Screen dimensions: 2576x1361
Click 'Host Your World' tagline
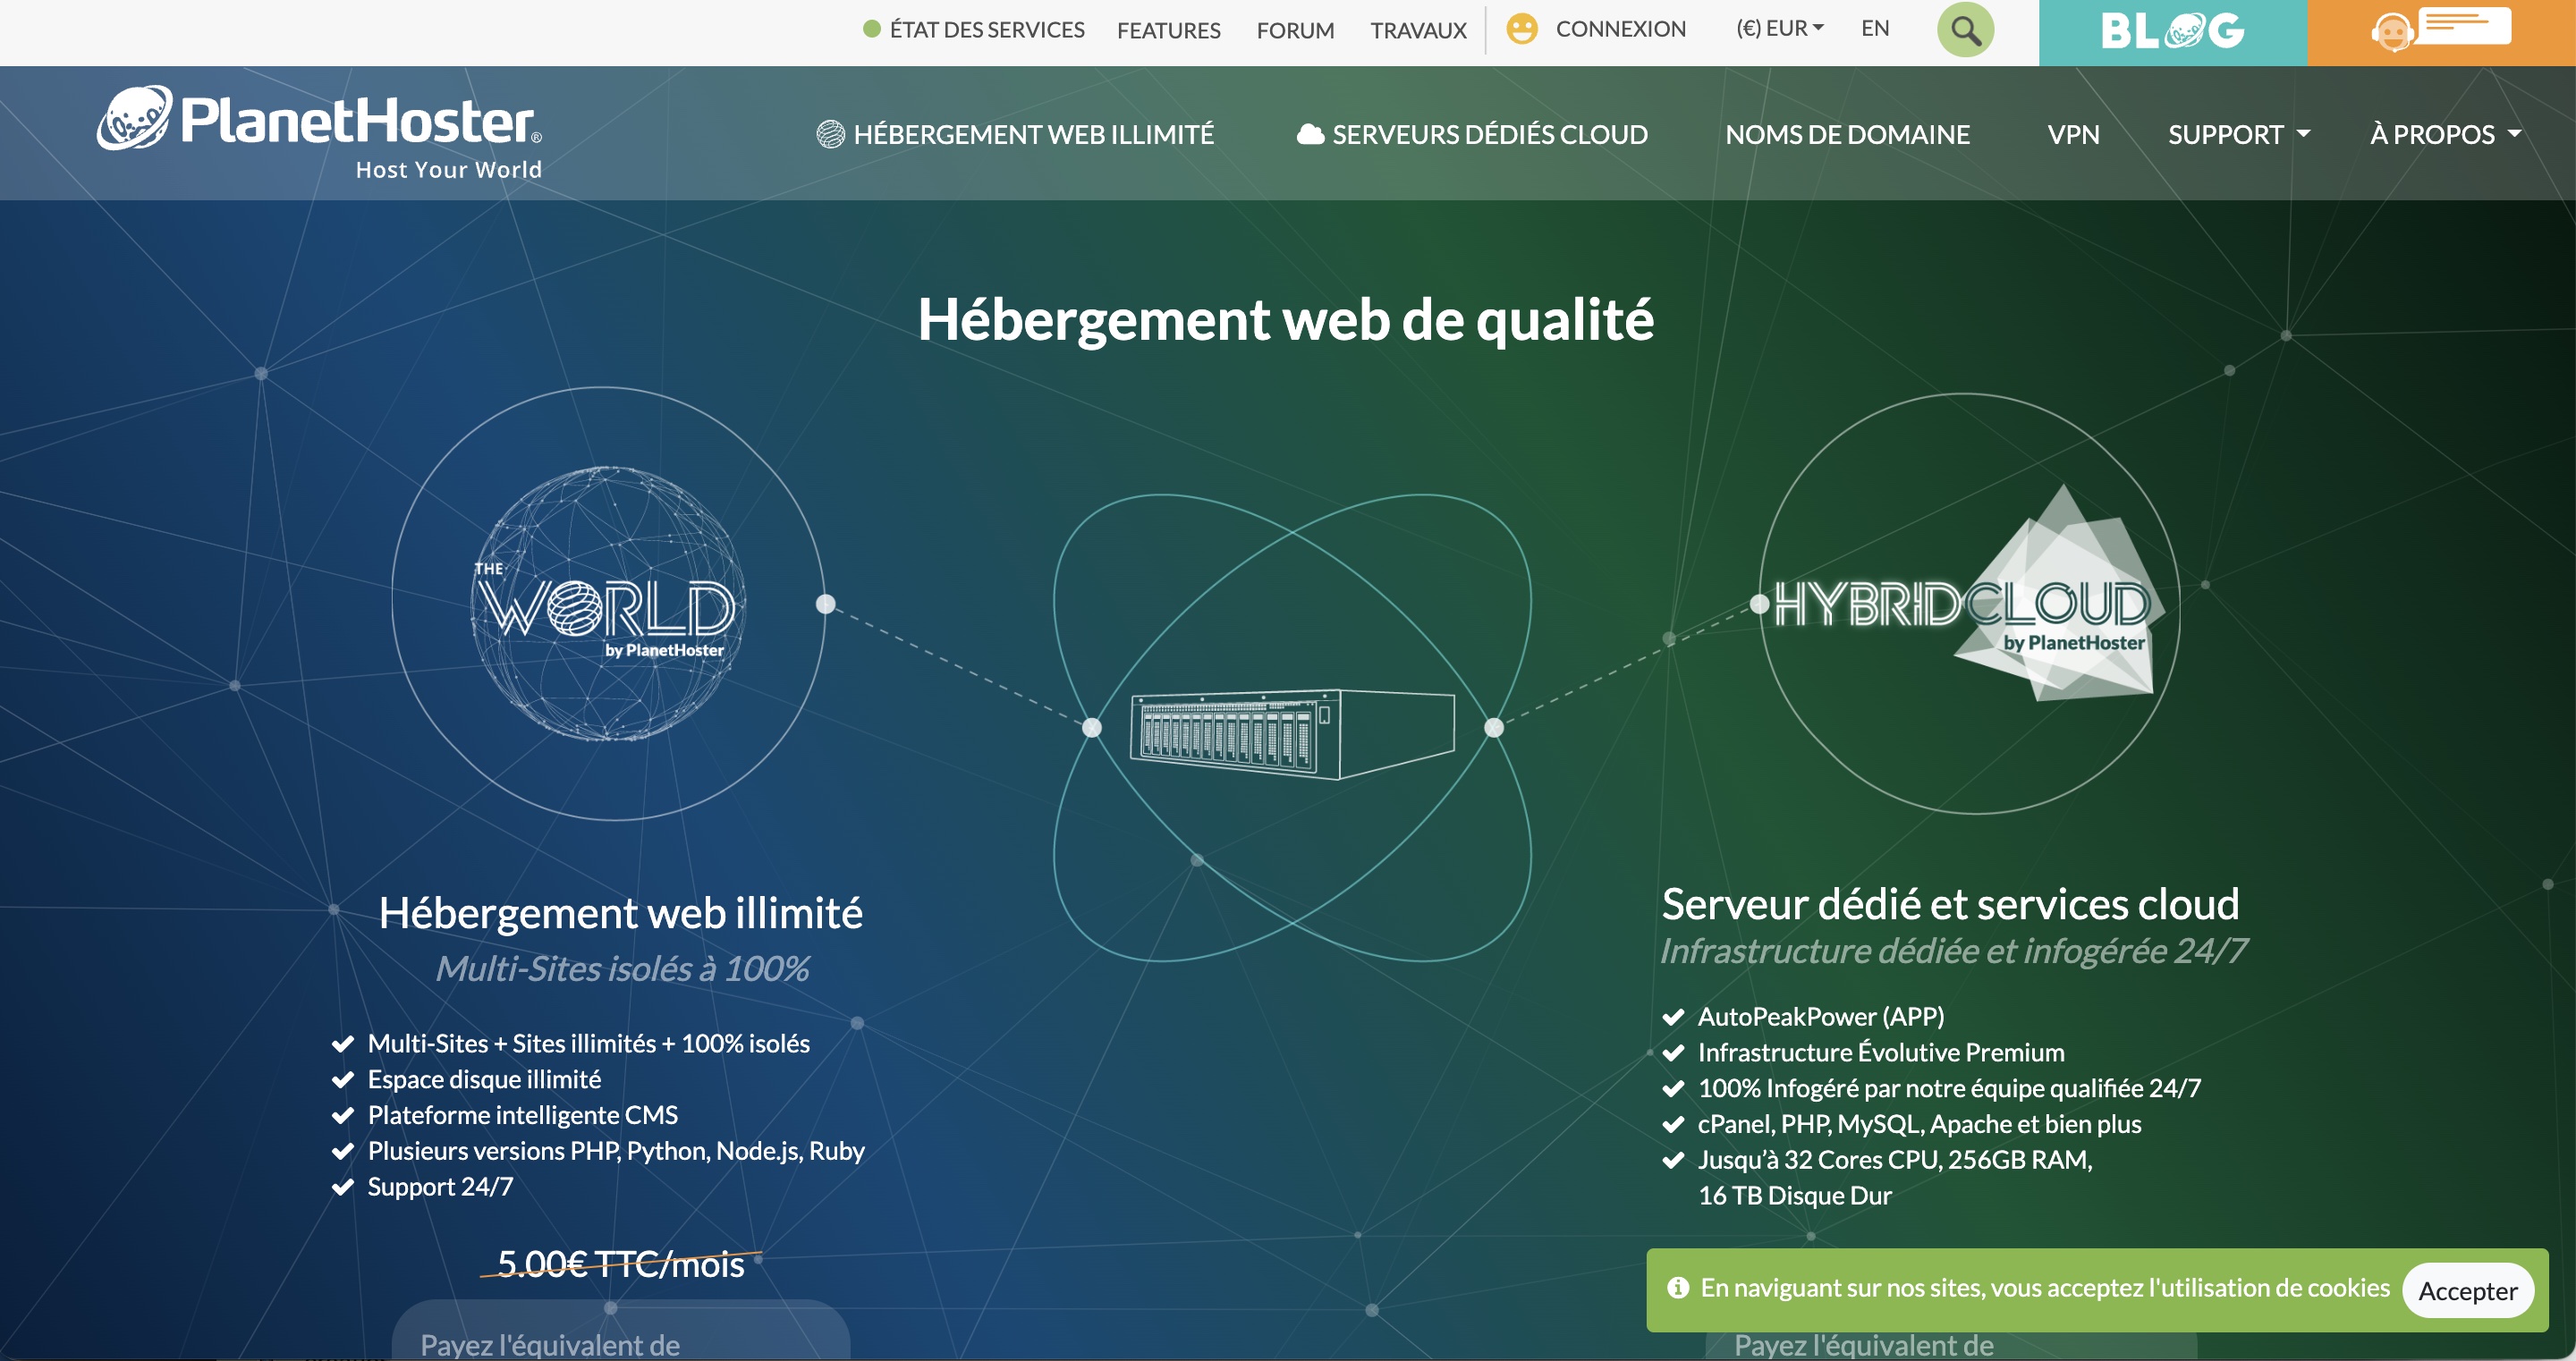click(449, 170)
